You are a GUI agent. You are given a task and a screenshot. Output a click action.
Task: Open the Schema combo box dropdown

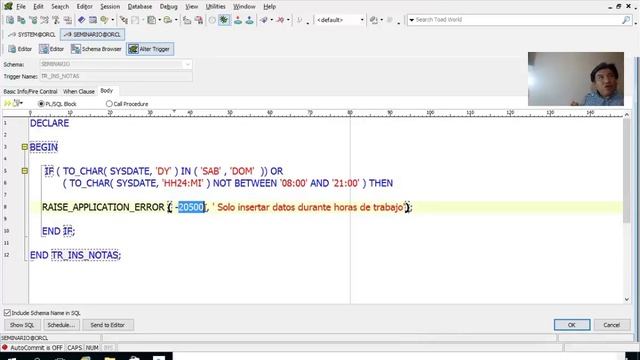(x=187, y=64)
